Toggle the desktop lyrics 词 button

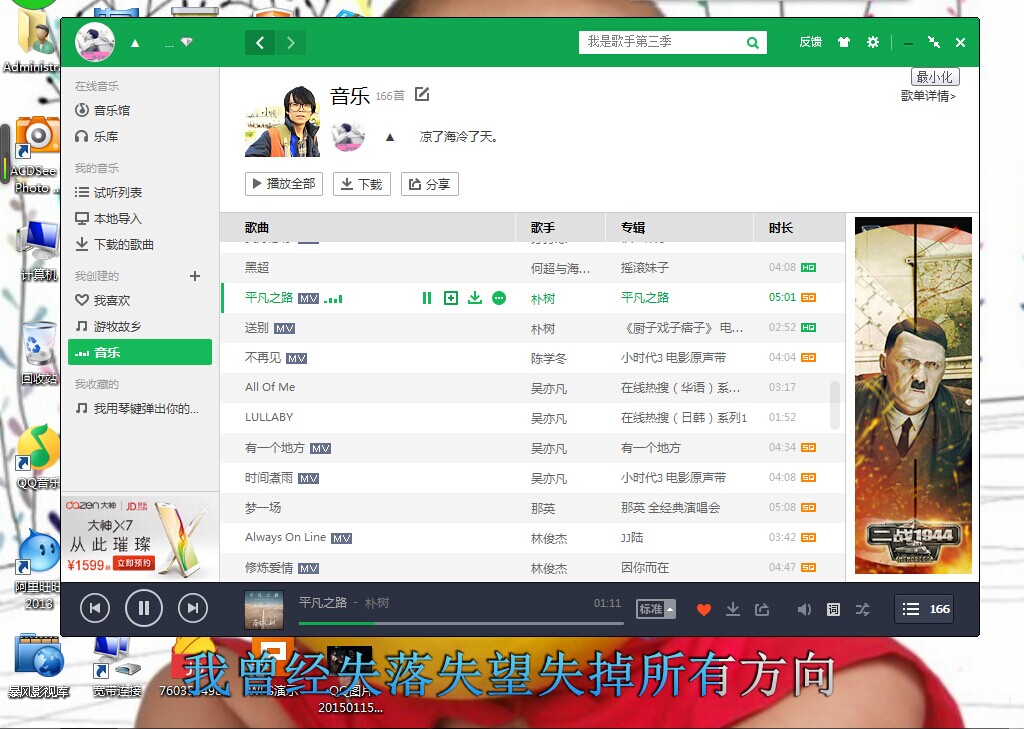[833, 609]
